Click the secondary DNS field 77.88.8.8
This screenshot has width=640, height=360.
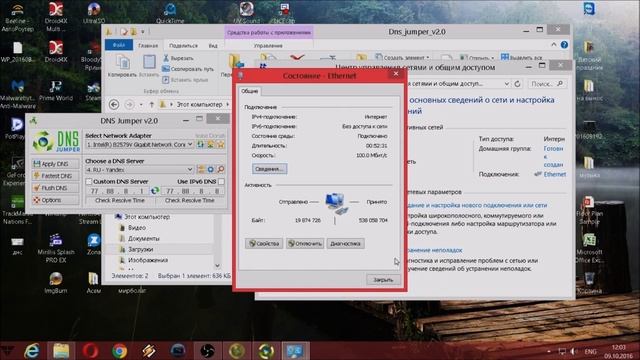coord(193,191)
